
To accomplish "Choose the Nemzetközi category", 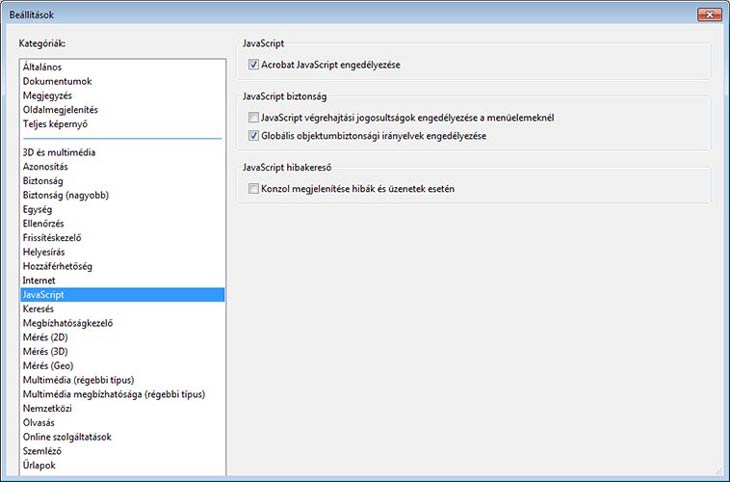I will 123,408.
